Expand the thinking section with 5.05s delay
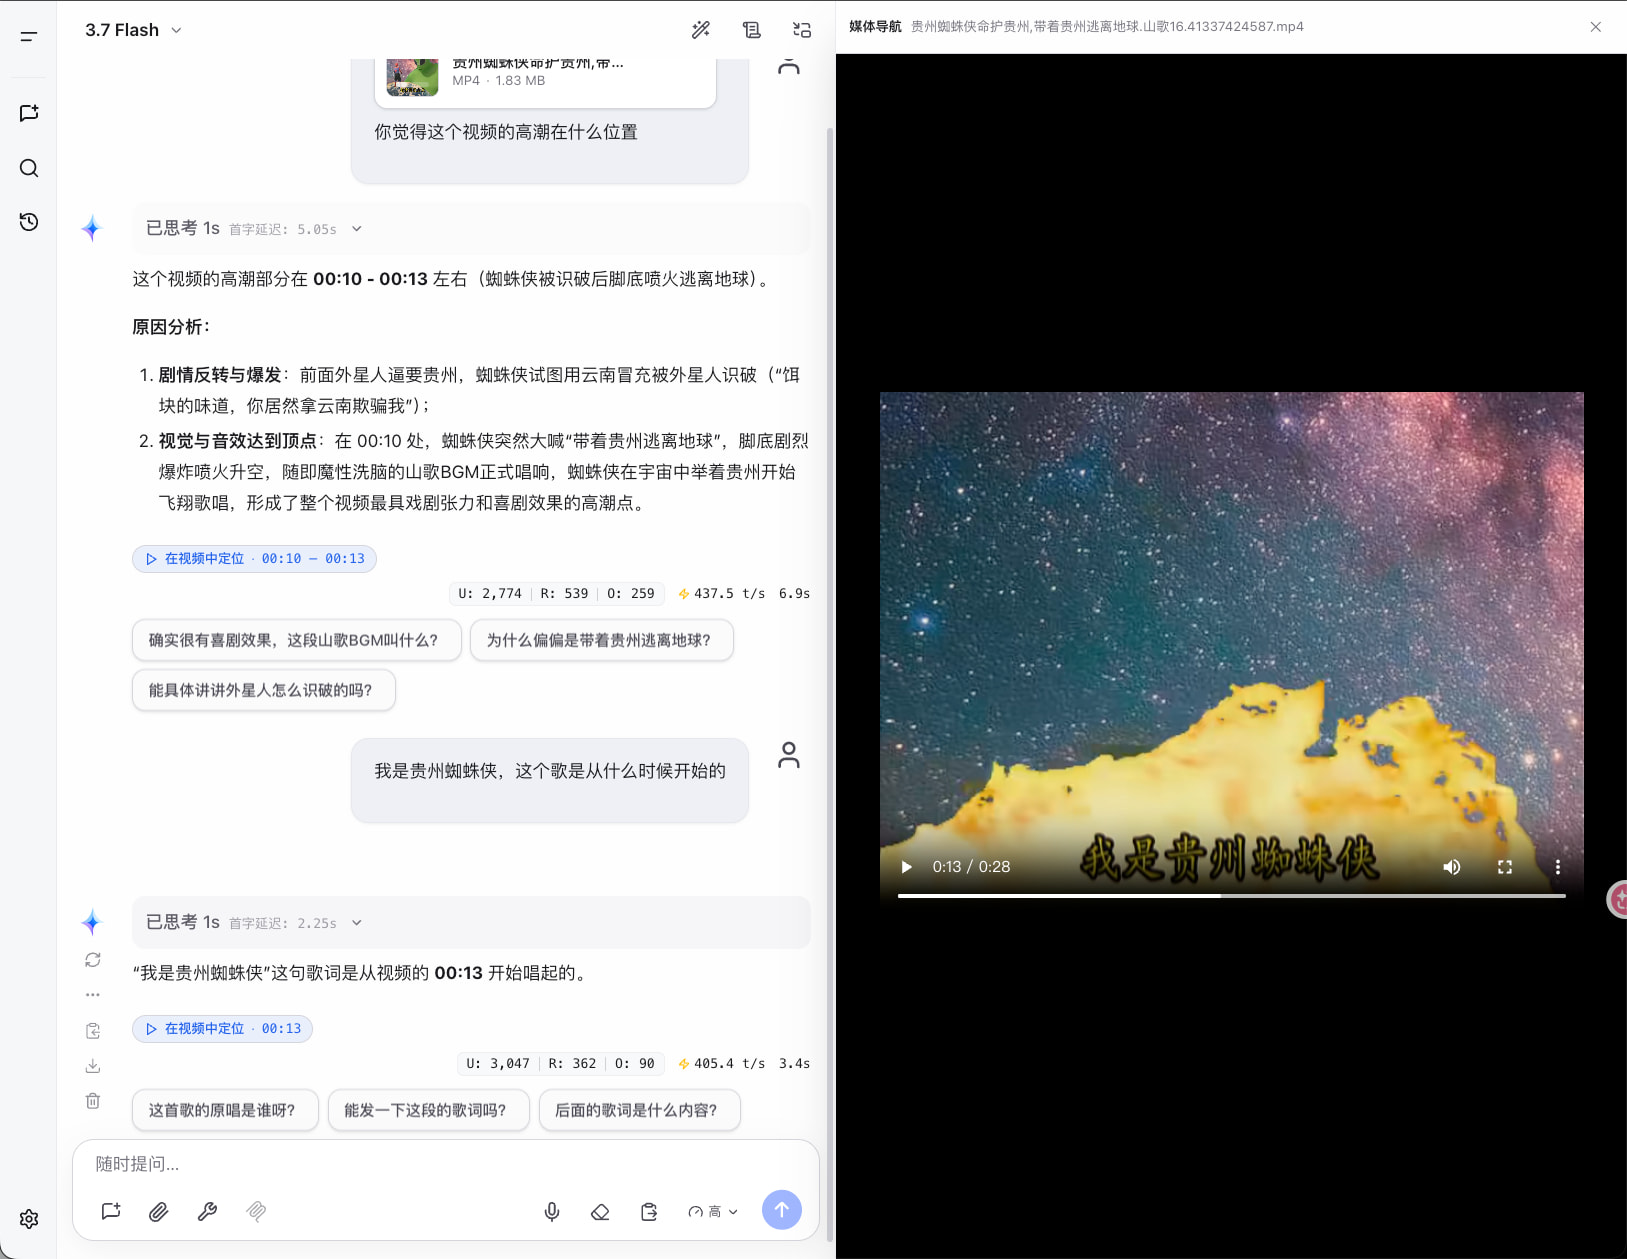 471,229
